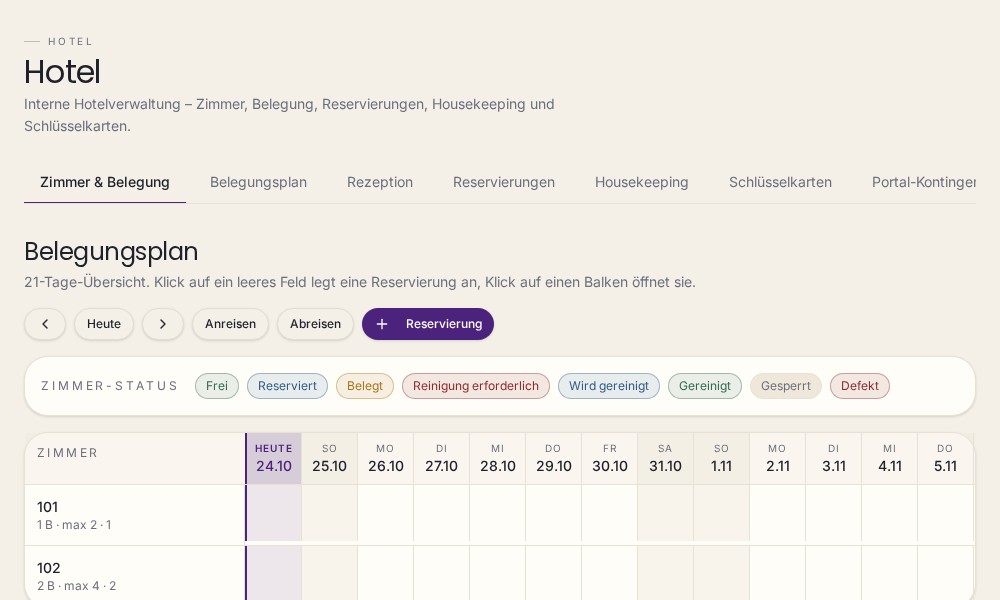Select the Reinigung erforderlich status chip
This screenshot has width=1000, height=600.
point(476,386)
